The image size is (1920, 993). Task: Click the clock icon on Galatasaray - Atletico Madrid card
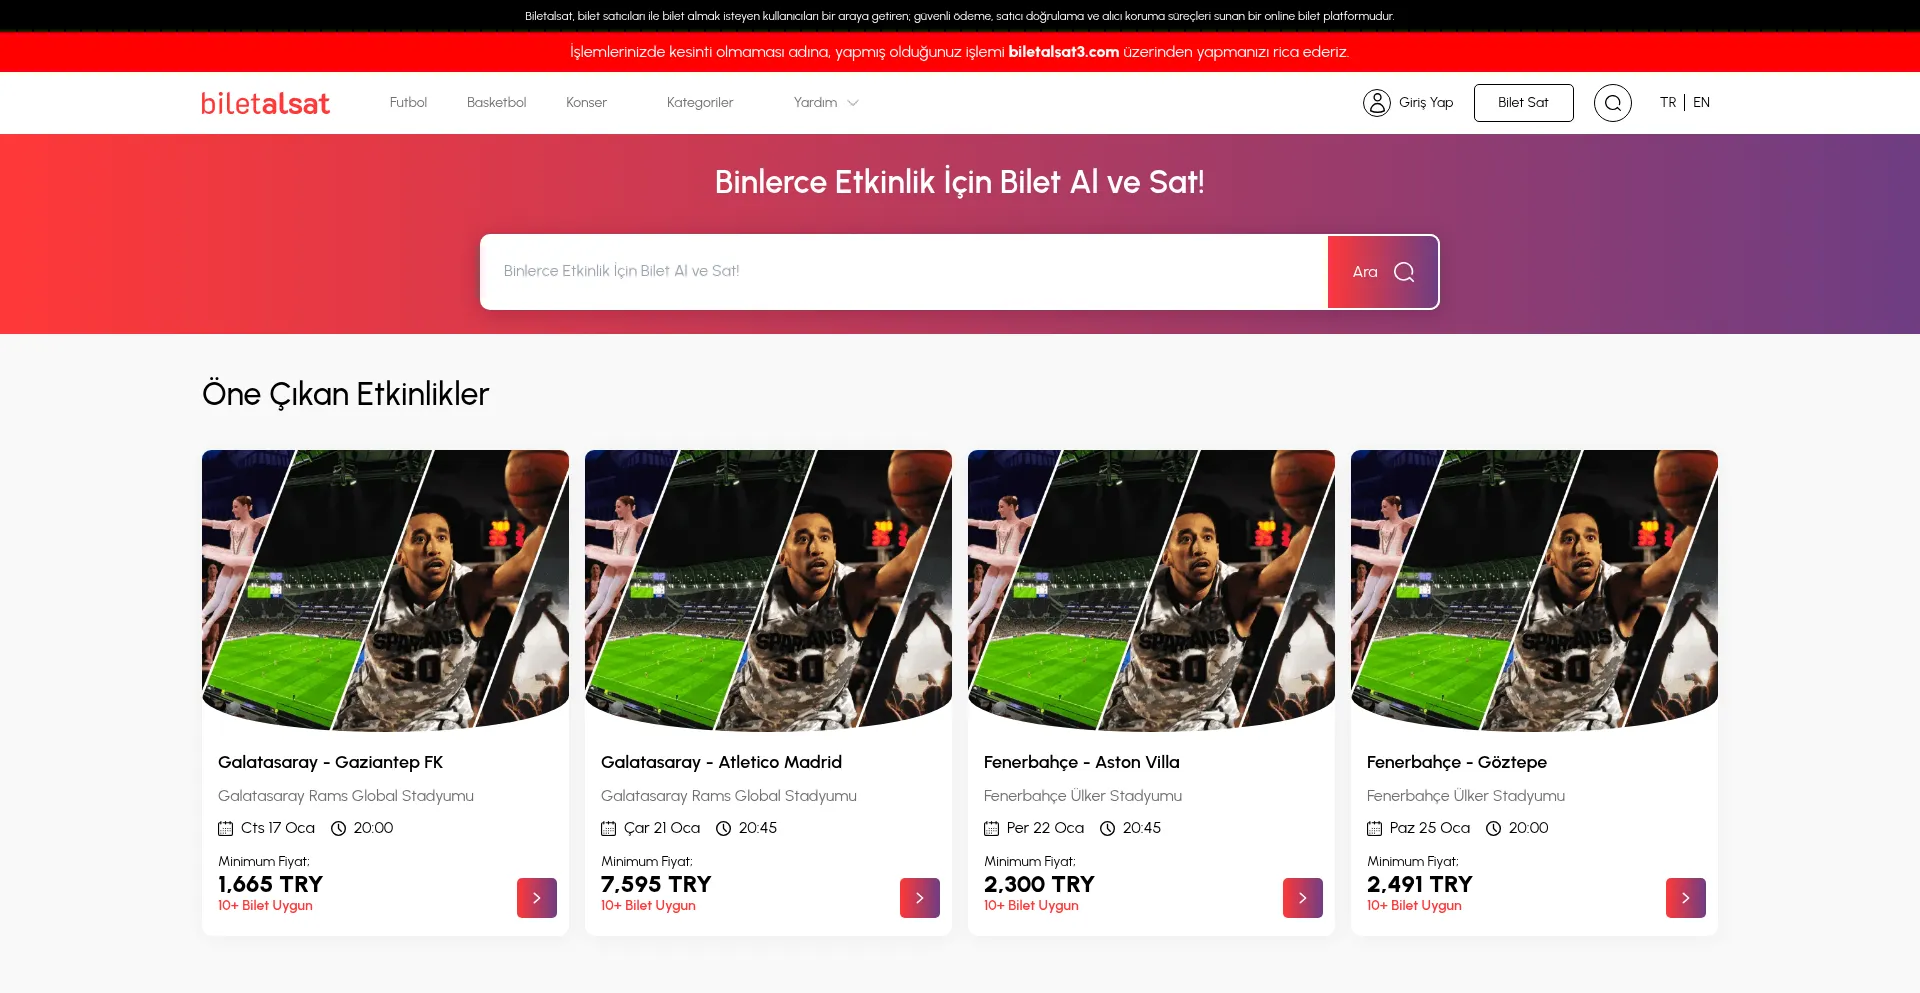(722, 828)
